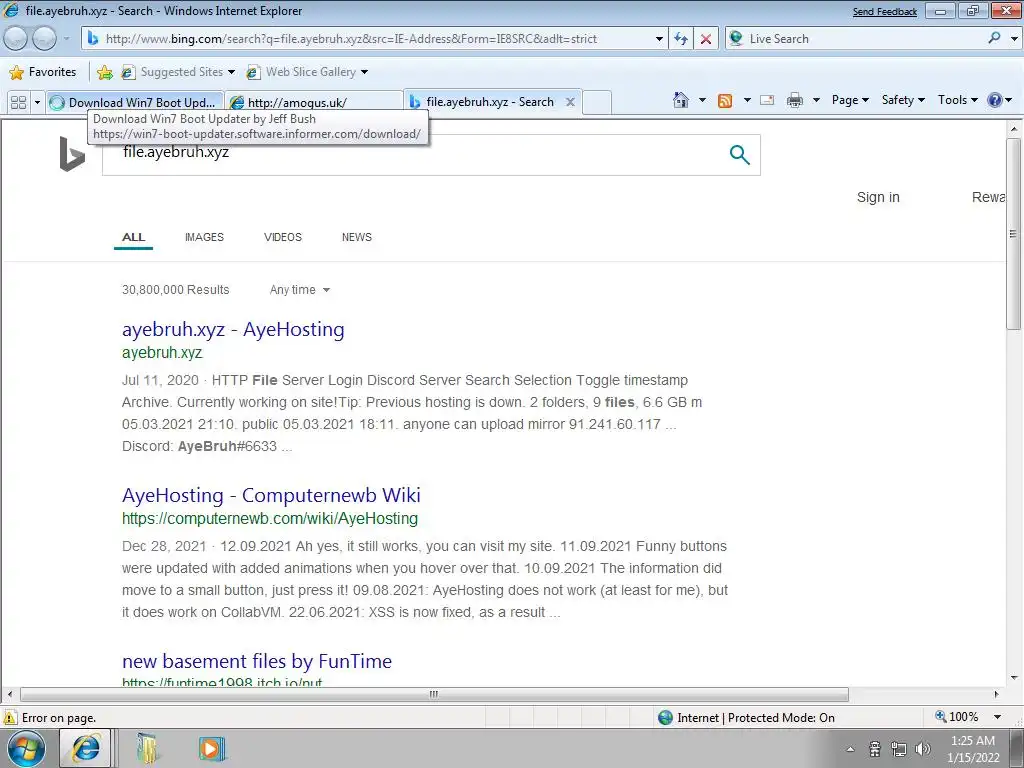
Task: Click Internet Protected Mode status text
Action: pos(756,718)
